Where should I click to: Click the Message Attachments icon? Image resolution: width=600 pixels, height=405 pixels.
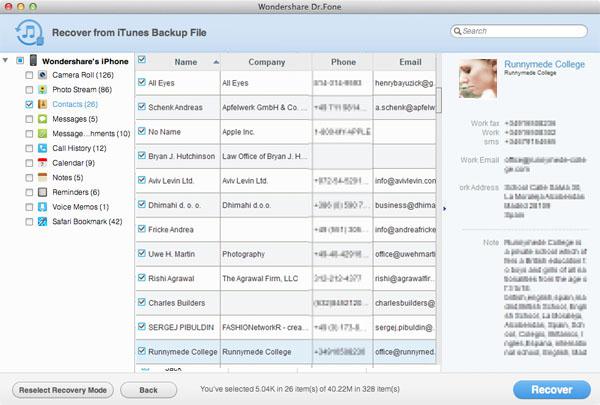(42, 134)
